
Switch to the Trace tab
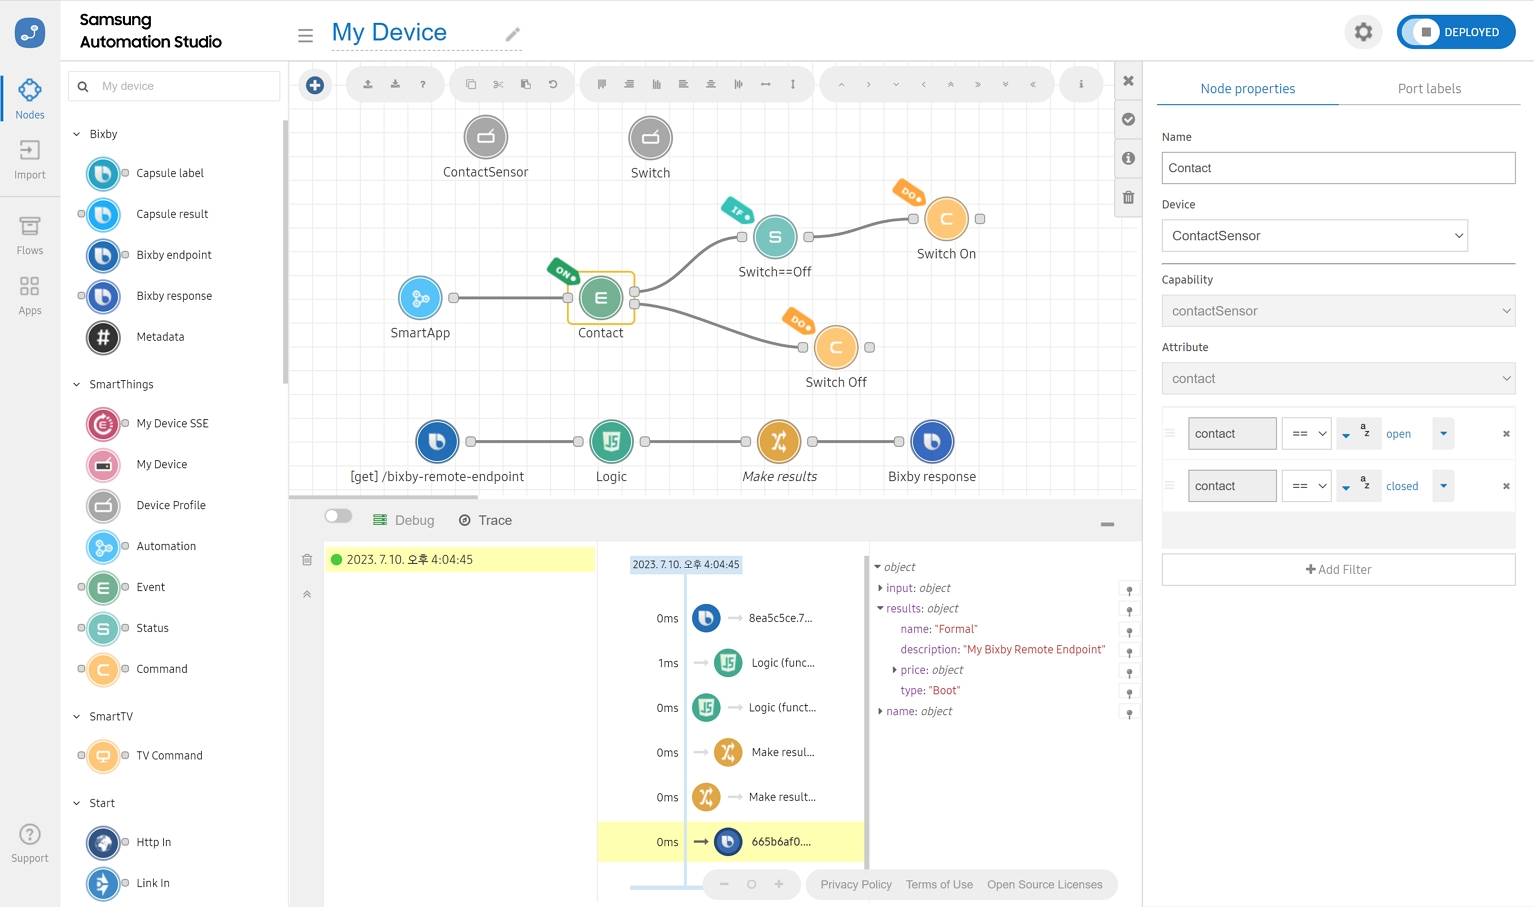(x=485, y=520)
